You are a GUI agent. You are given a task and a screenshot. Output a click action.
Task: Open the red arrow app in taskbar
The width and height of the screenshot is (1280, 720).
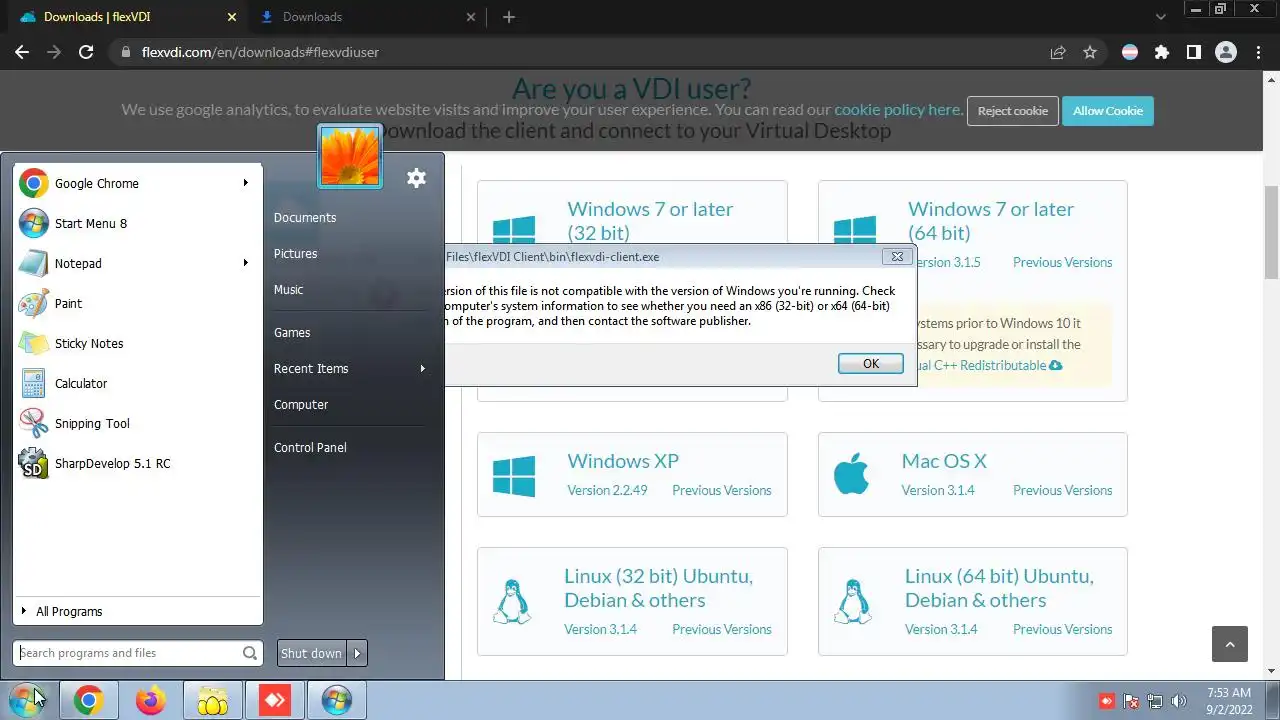tap(274, 701)
